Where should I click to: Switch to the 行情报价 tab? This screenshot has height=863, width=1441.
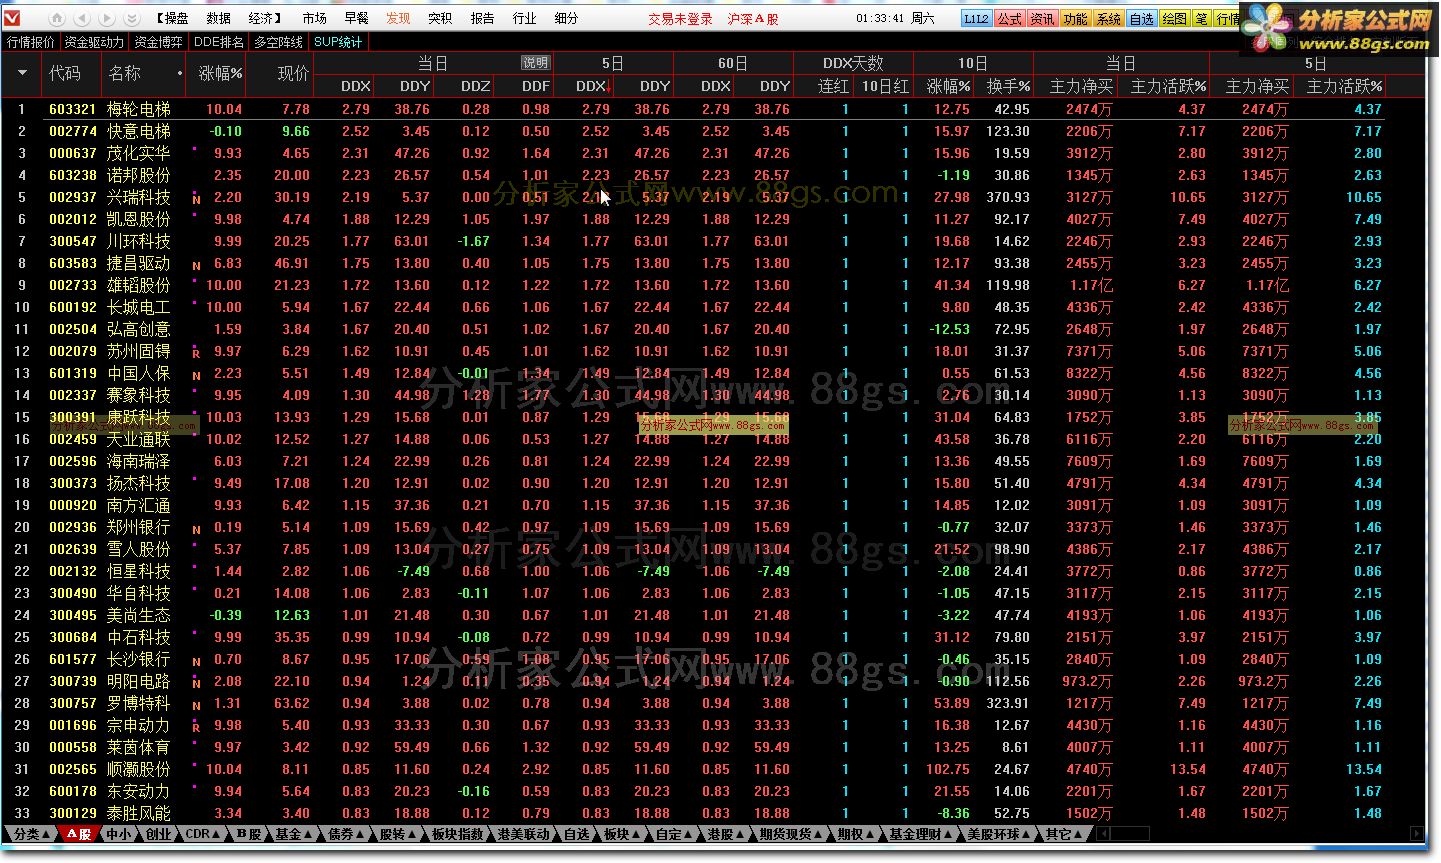(31, 42)
